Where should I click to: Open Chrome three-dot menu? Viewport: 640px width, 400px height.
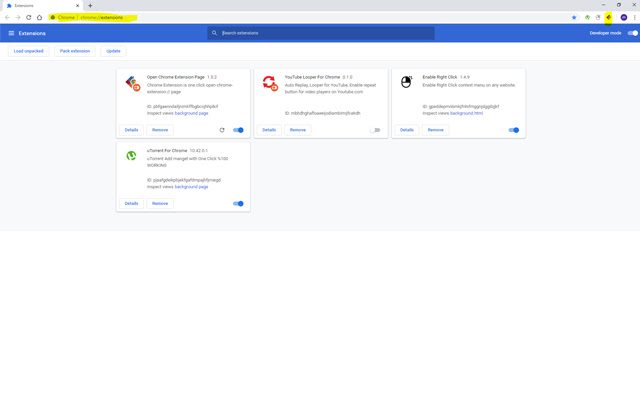coord(634,17)
